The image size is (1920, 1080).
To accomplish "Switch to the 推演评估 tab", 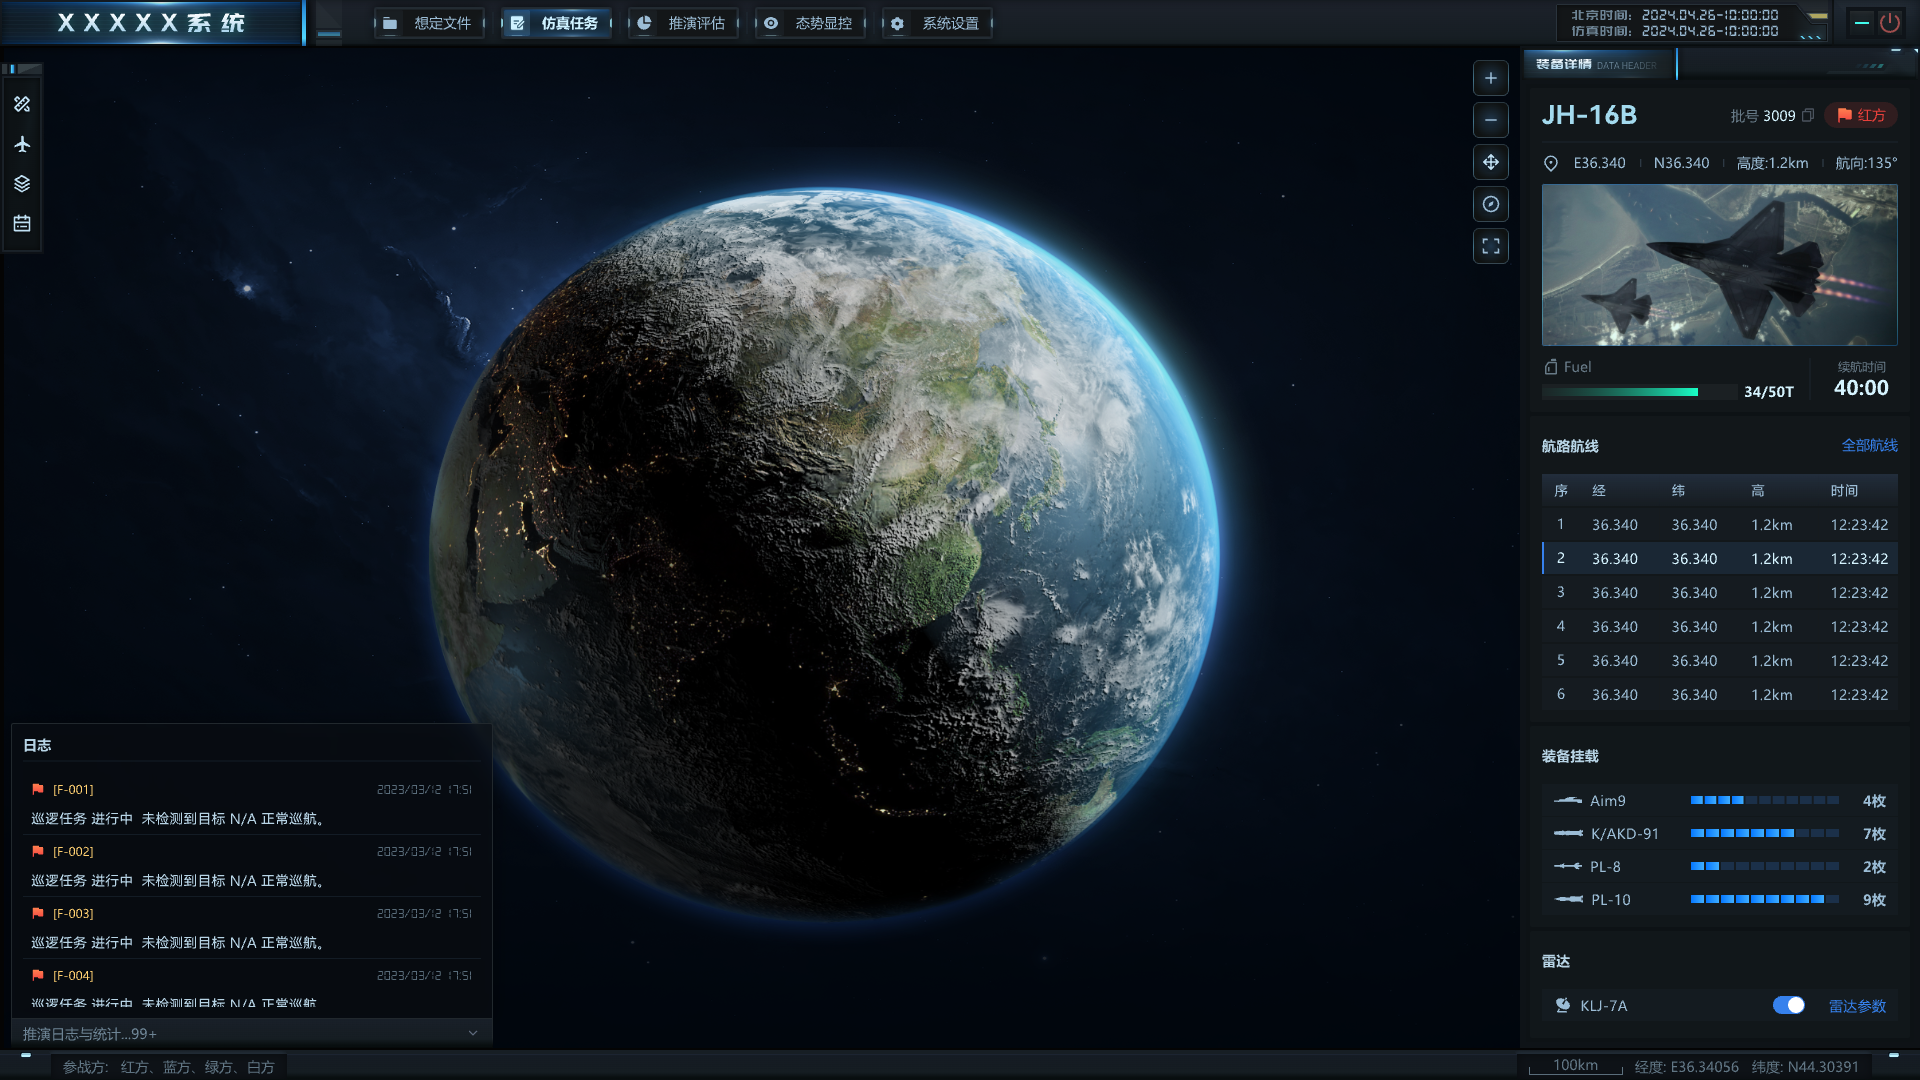I will tap(683, 23).
